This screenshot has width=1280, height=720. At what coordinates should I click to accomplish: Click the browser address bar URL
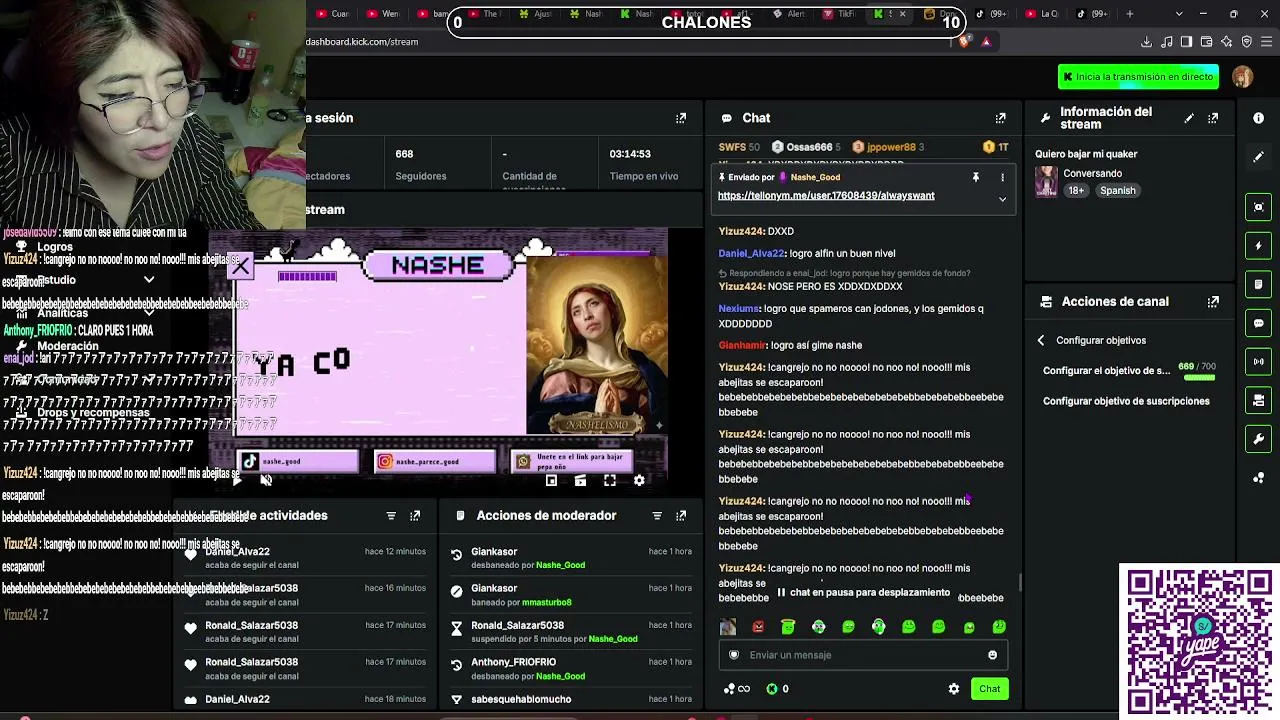[x=362, y=42]
